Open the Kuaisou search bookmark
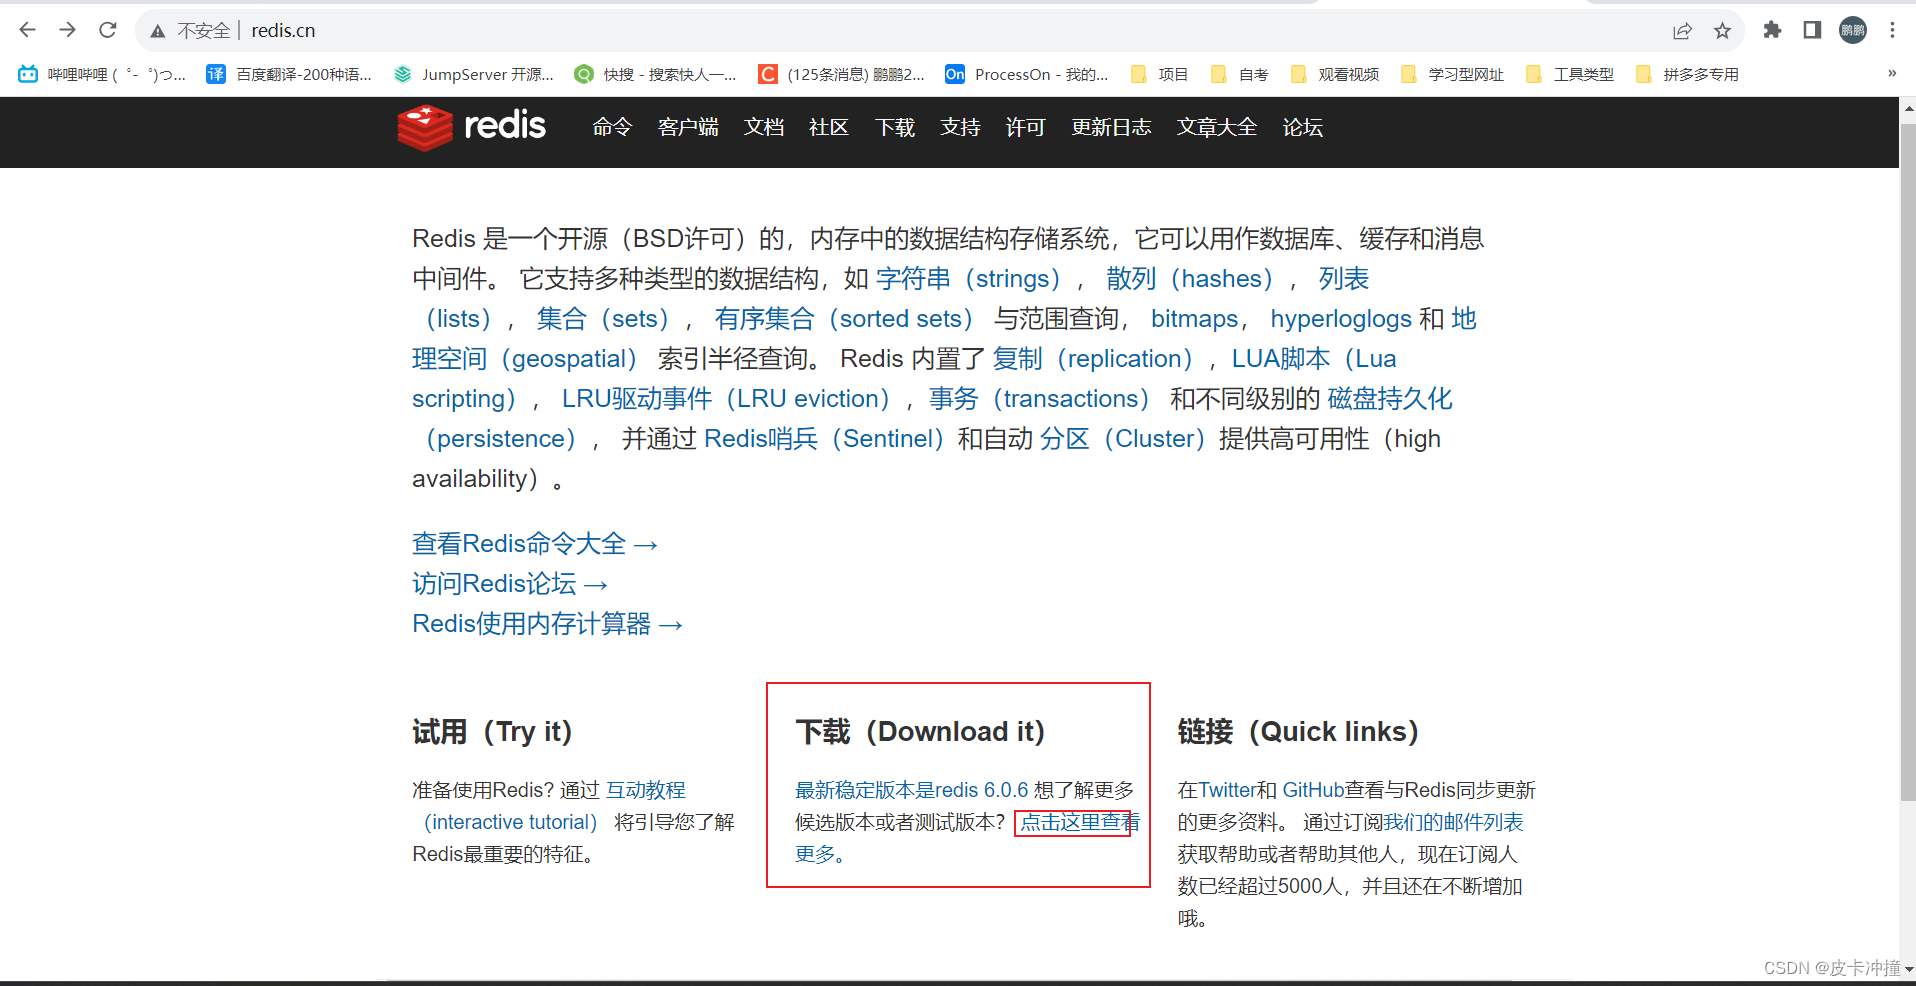1916x986 pixels. pyautogui.click(x=655, y=74)
